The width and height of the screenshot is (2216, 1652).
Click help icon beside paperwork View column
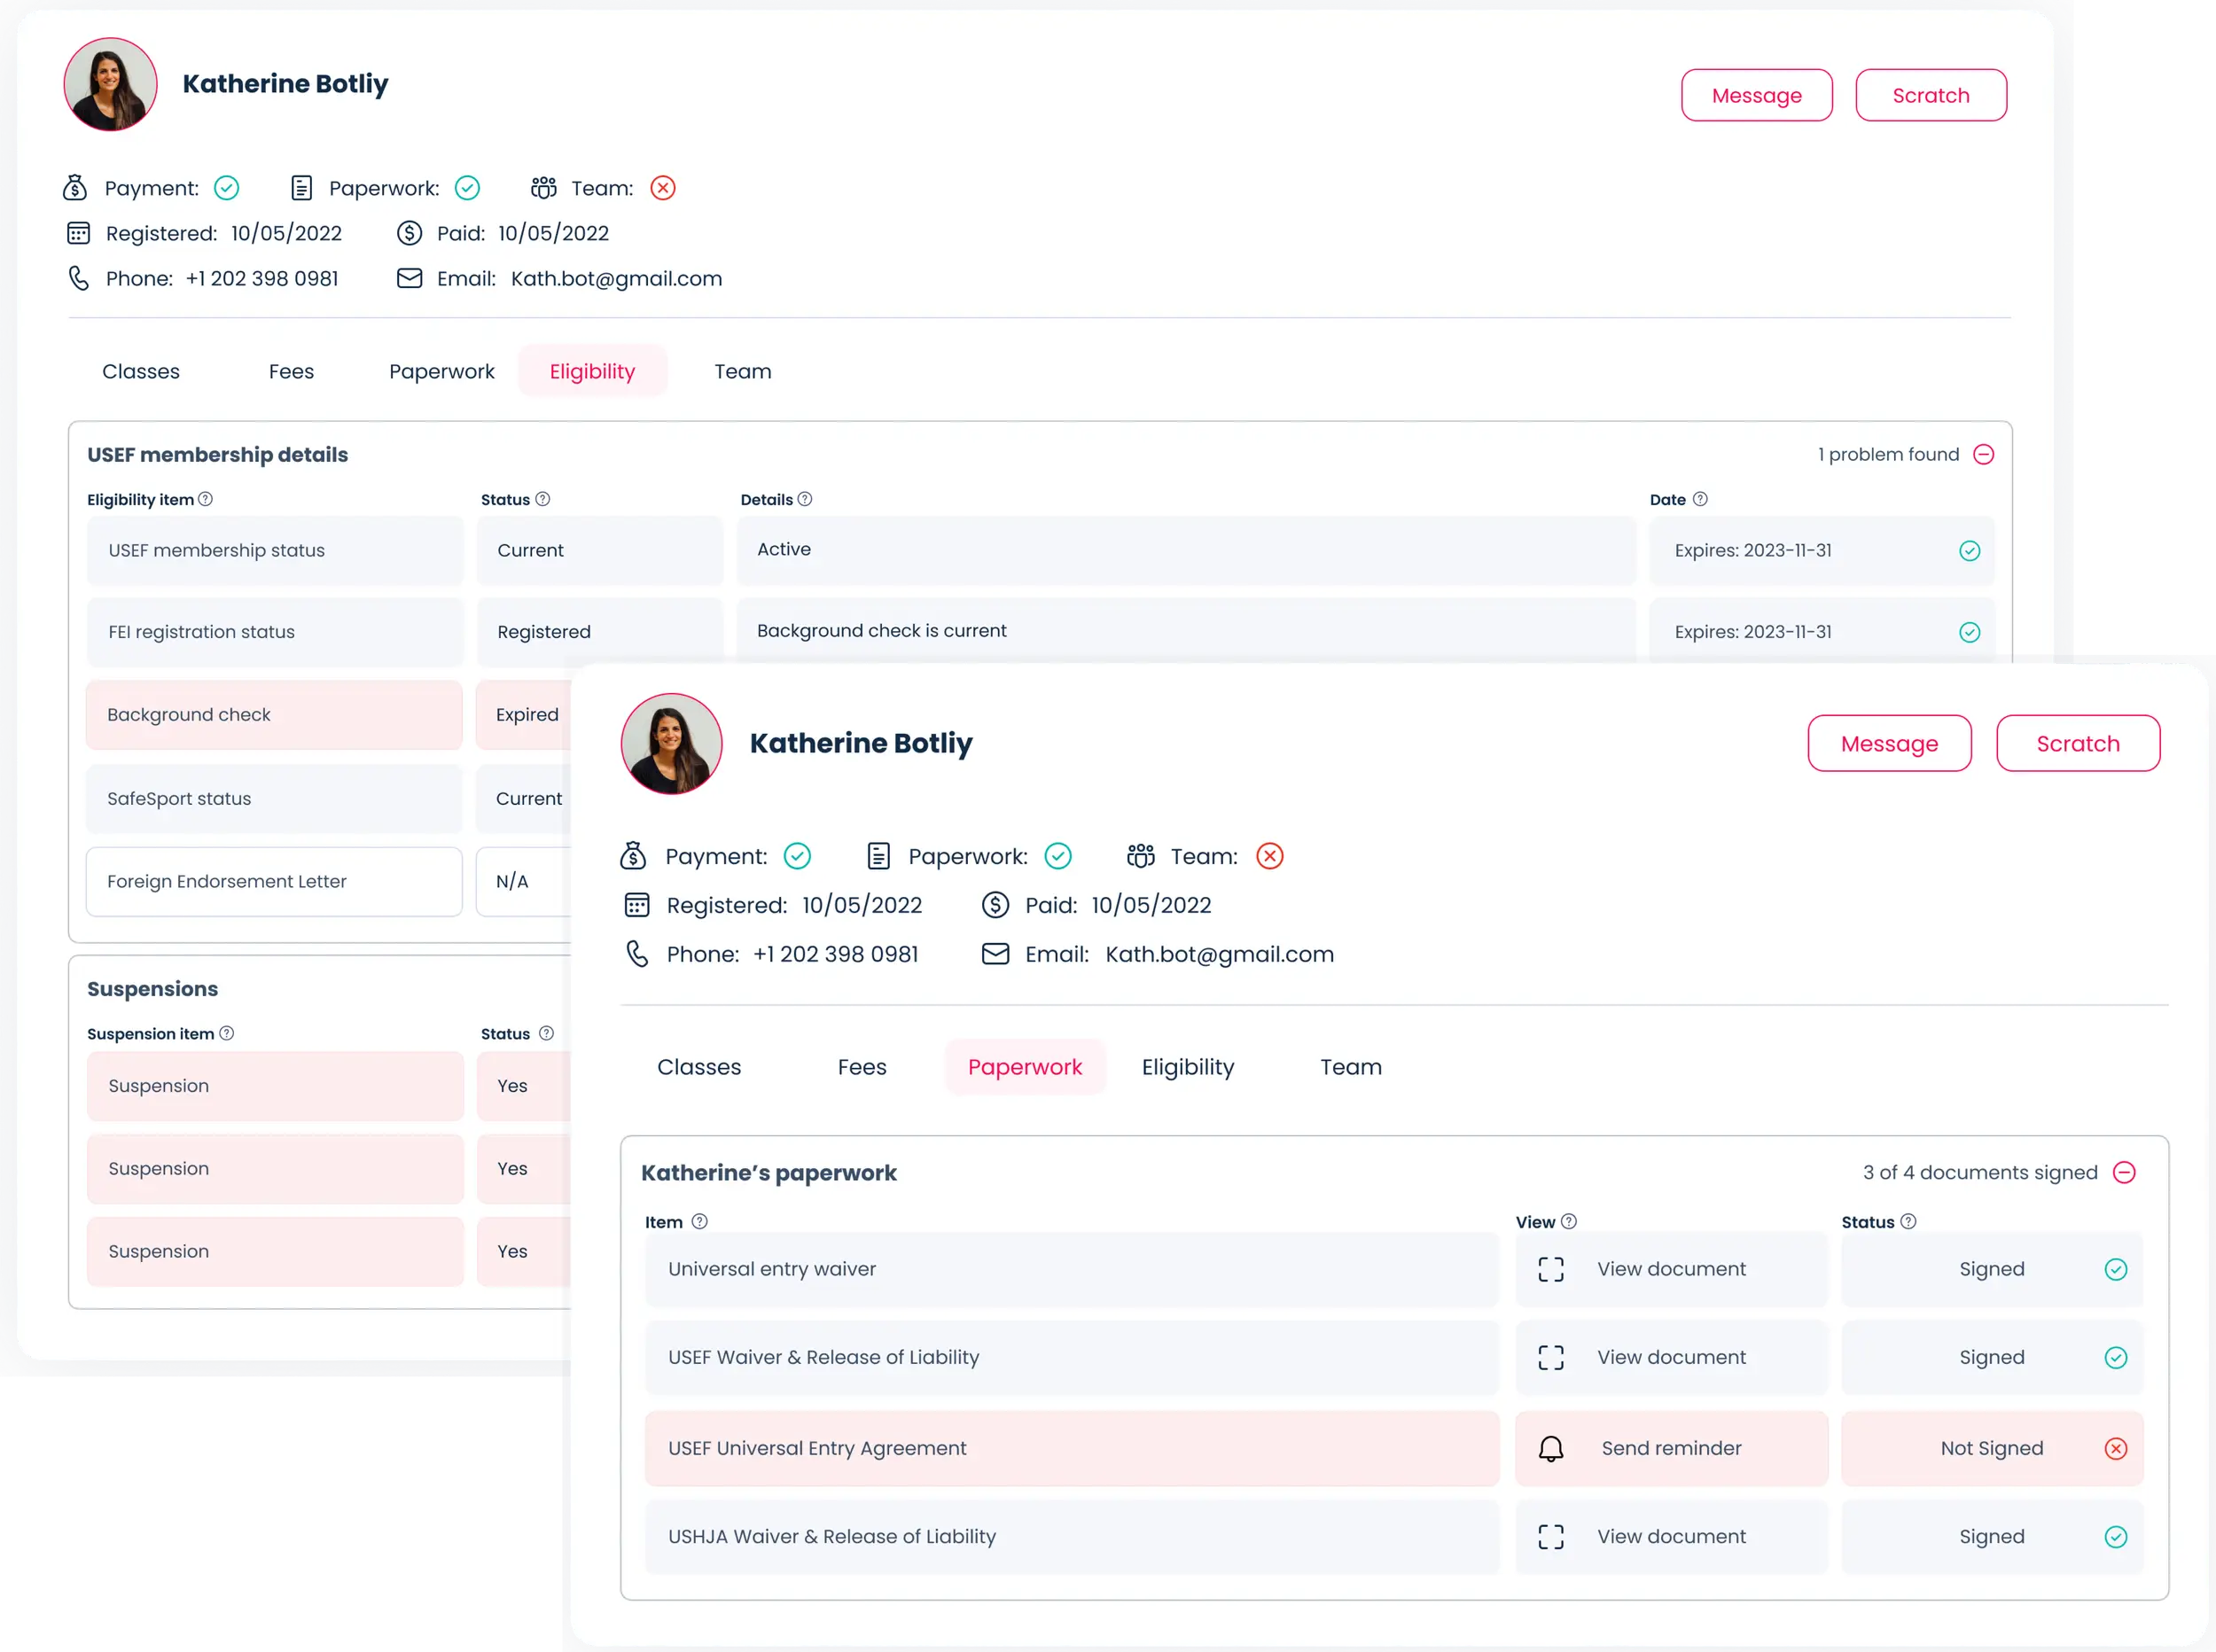coord(1569,1221)
